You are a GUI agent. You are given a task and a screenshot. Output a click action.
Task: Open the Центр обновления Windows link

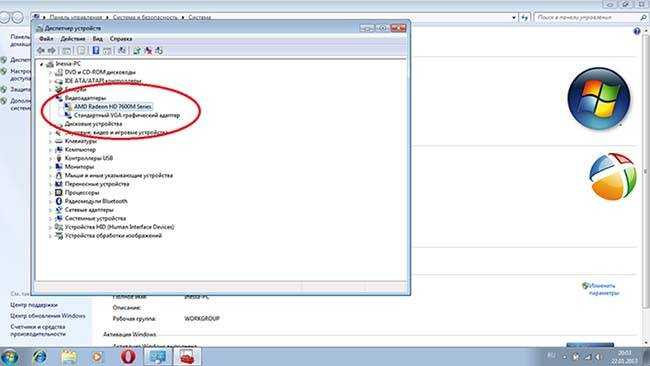(48, 316)
